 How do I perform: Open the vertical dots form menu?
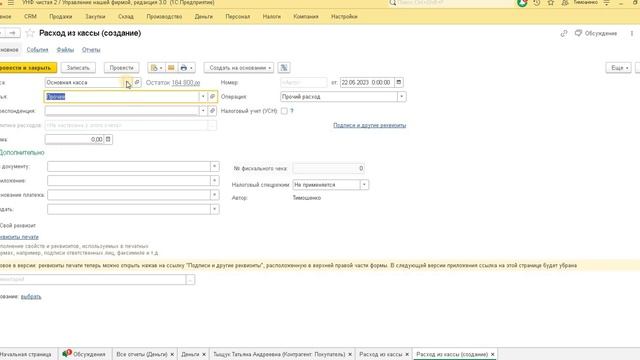[x=631, y=33]
